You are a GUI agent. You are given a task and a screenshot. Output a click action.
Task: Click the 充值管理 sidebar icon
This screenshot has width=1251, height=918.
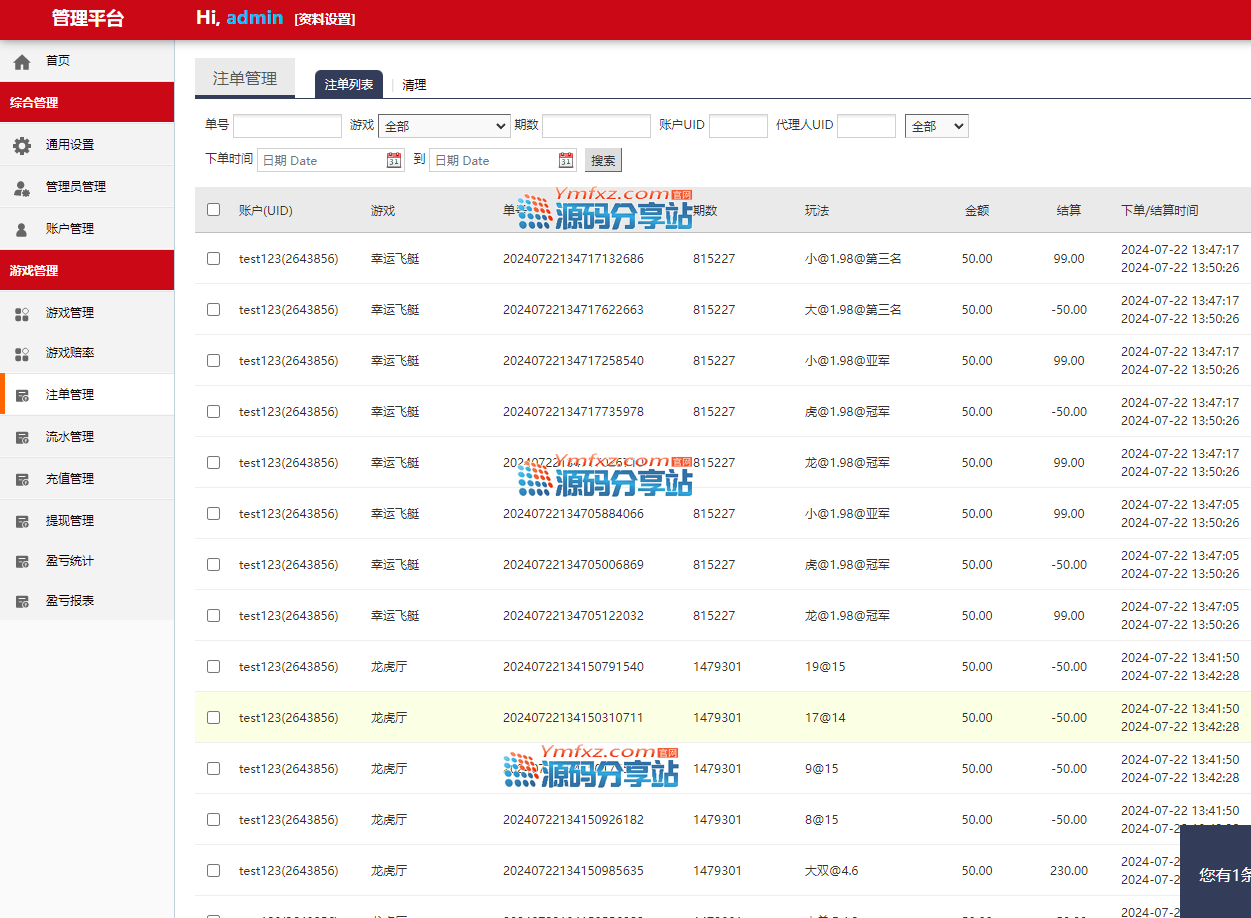(22, 480)
